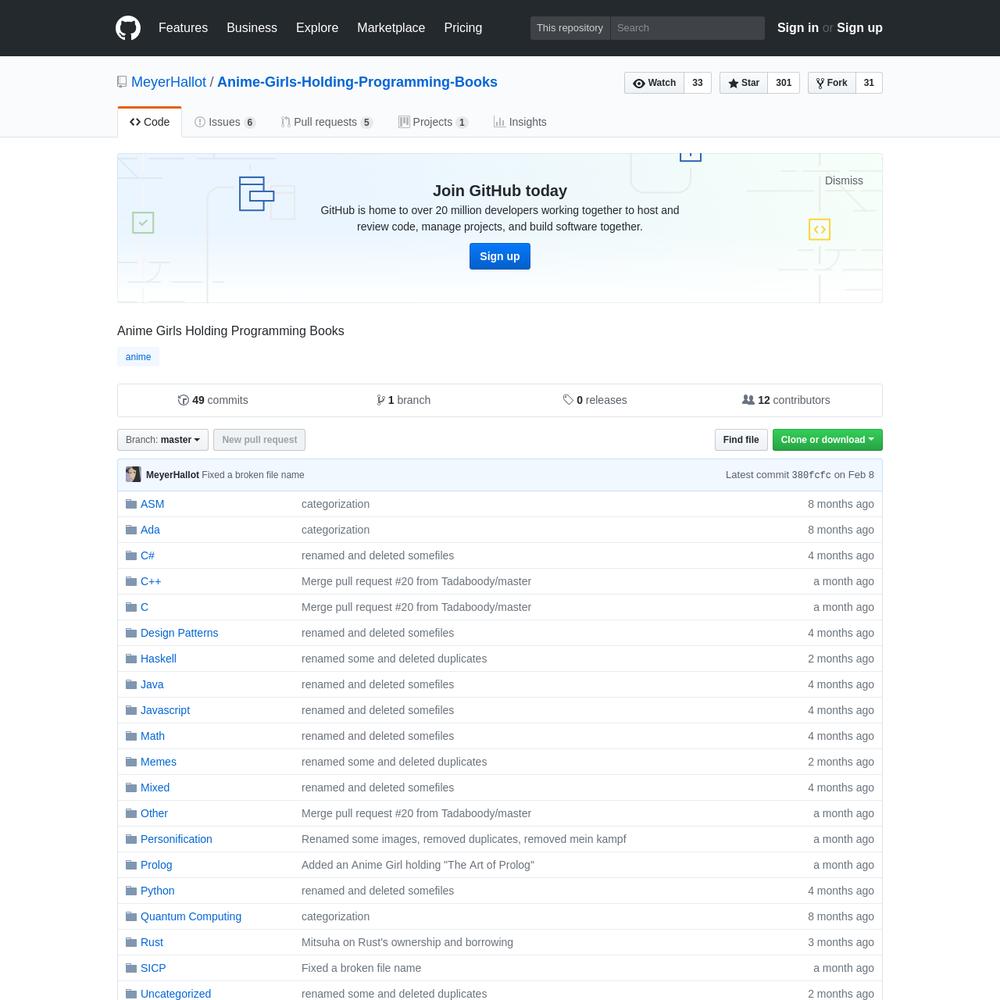Focus the repository search field
The height and width of the screenshot is (1000, 1000).
coord(688,28)
